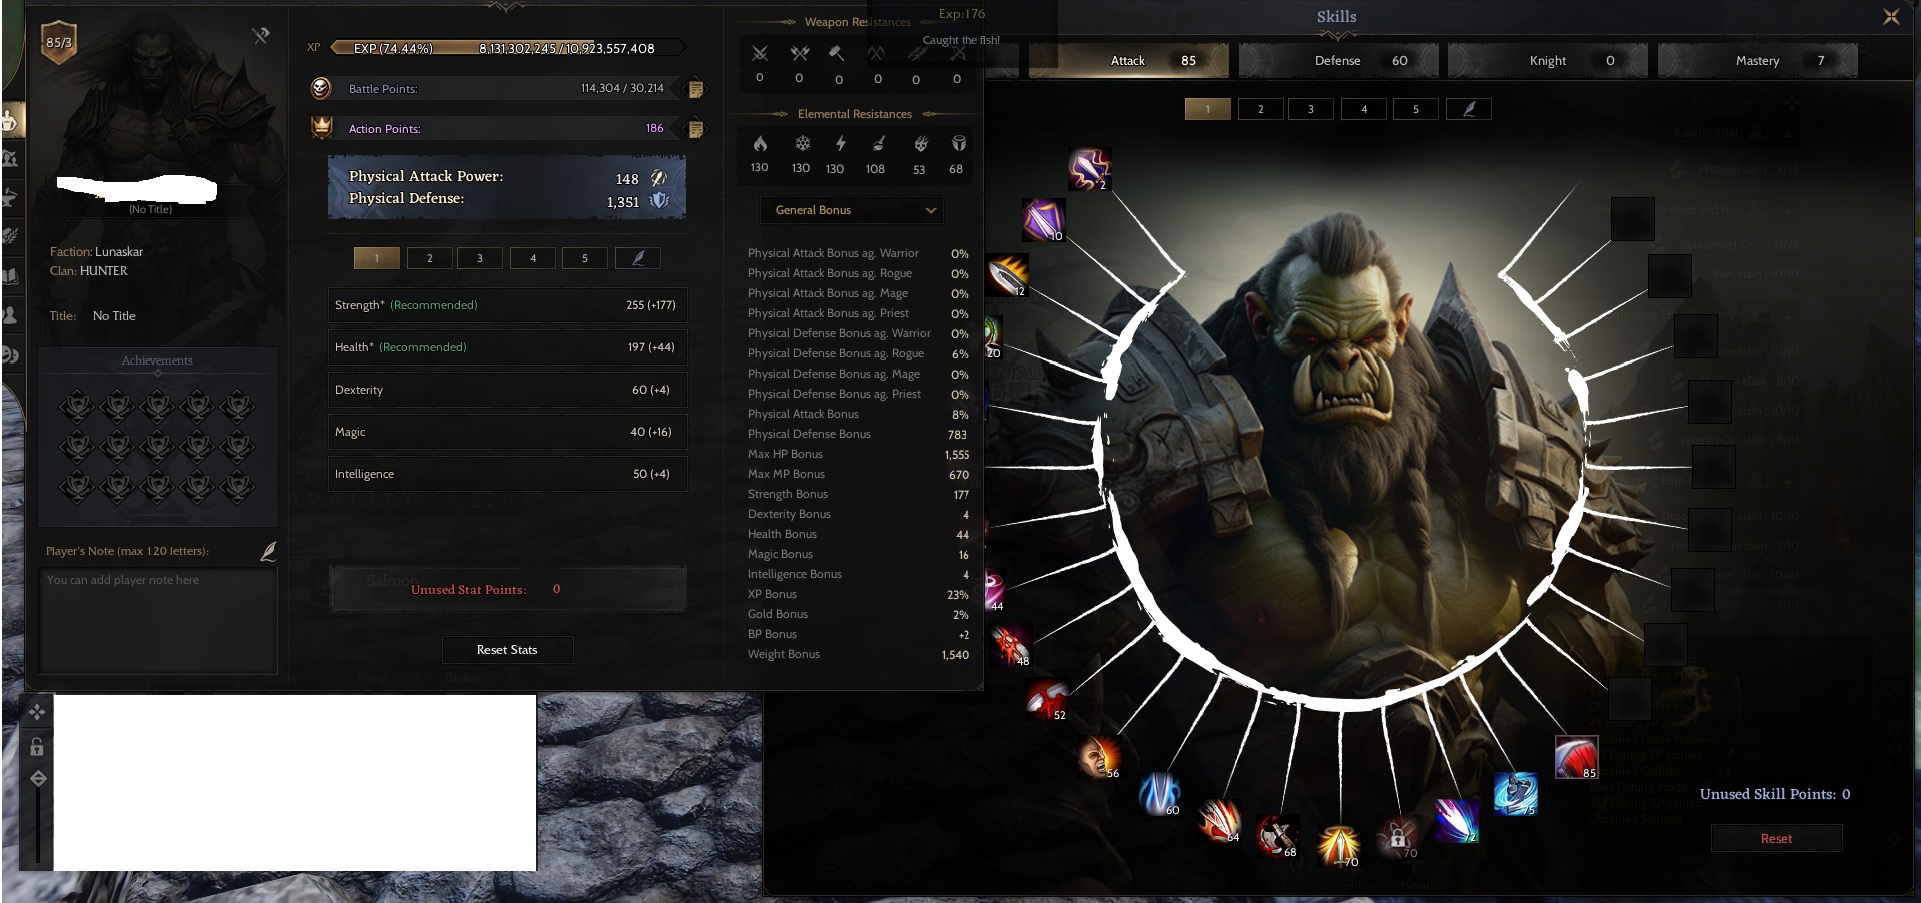Open the anvil crafting icon in sidebar
The width and height of the screenshot is (1921, 903).
[11, 197]
